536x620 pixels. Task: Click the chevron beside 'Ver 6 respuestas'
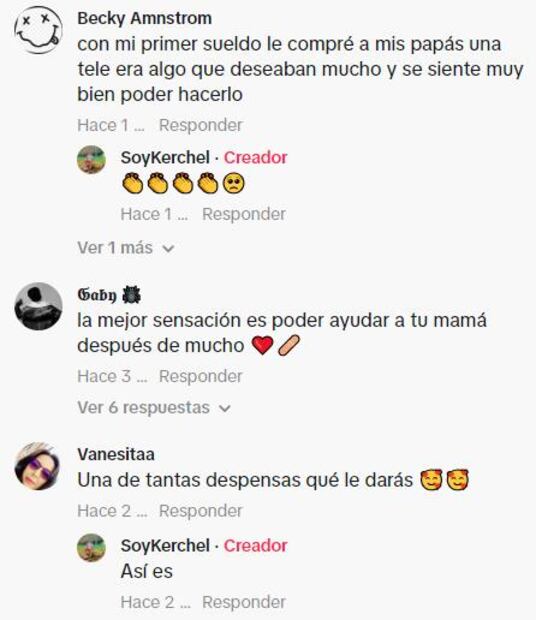(x=225, y=408)
